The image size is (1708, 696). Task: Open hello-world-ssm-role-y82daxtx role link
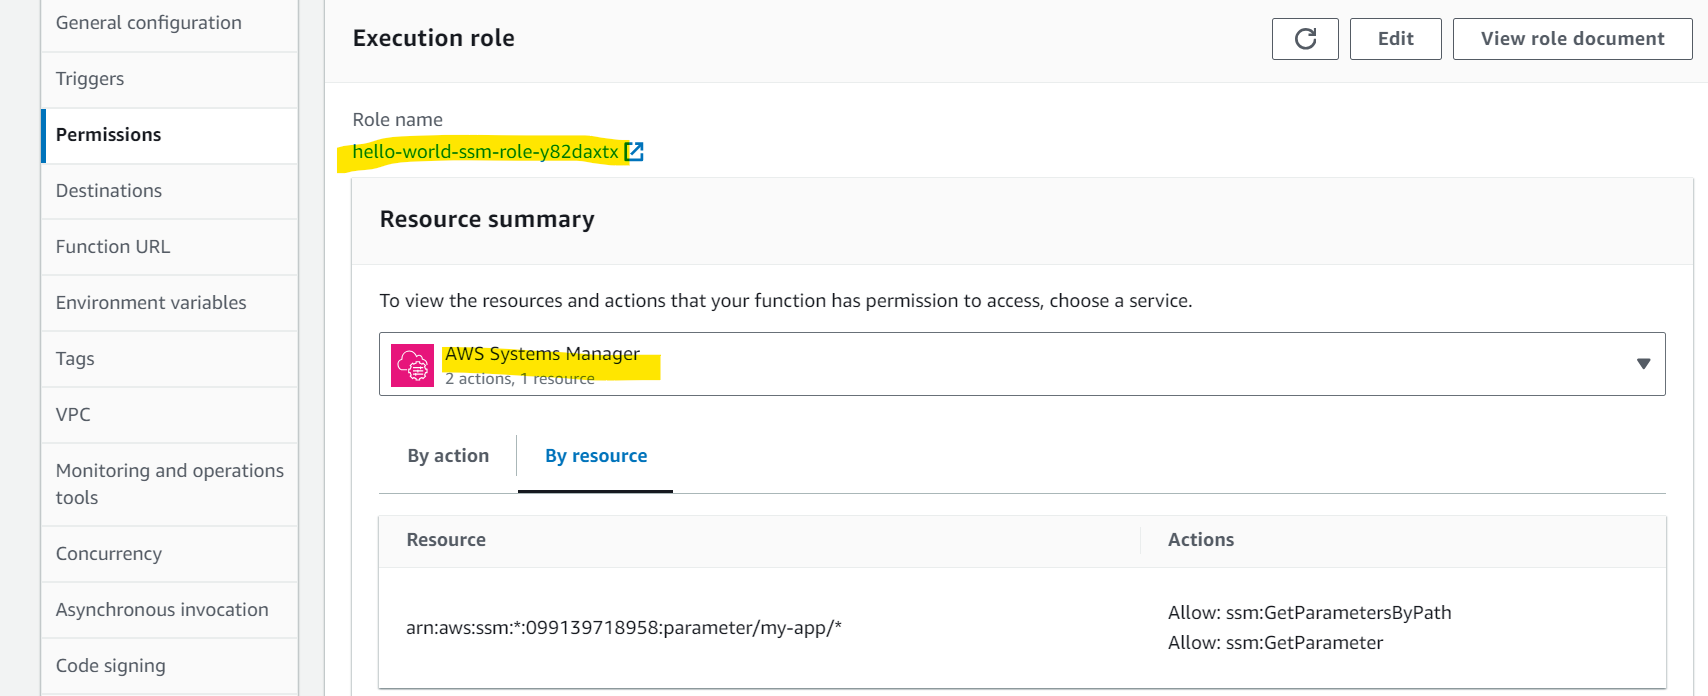pyautogui.click(x=485, y=152)
